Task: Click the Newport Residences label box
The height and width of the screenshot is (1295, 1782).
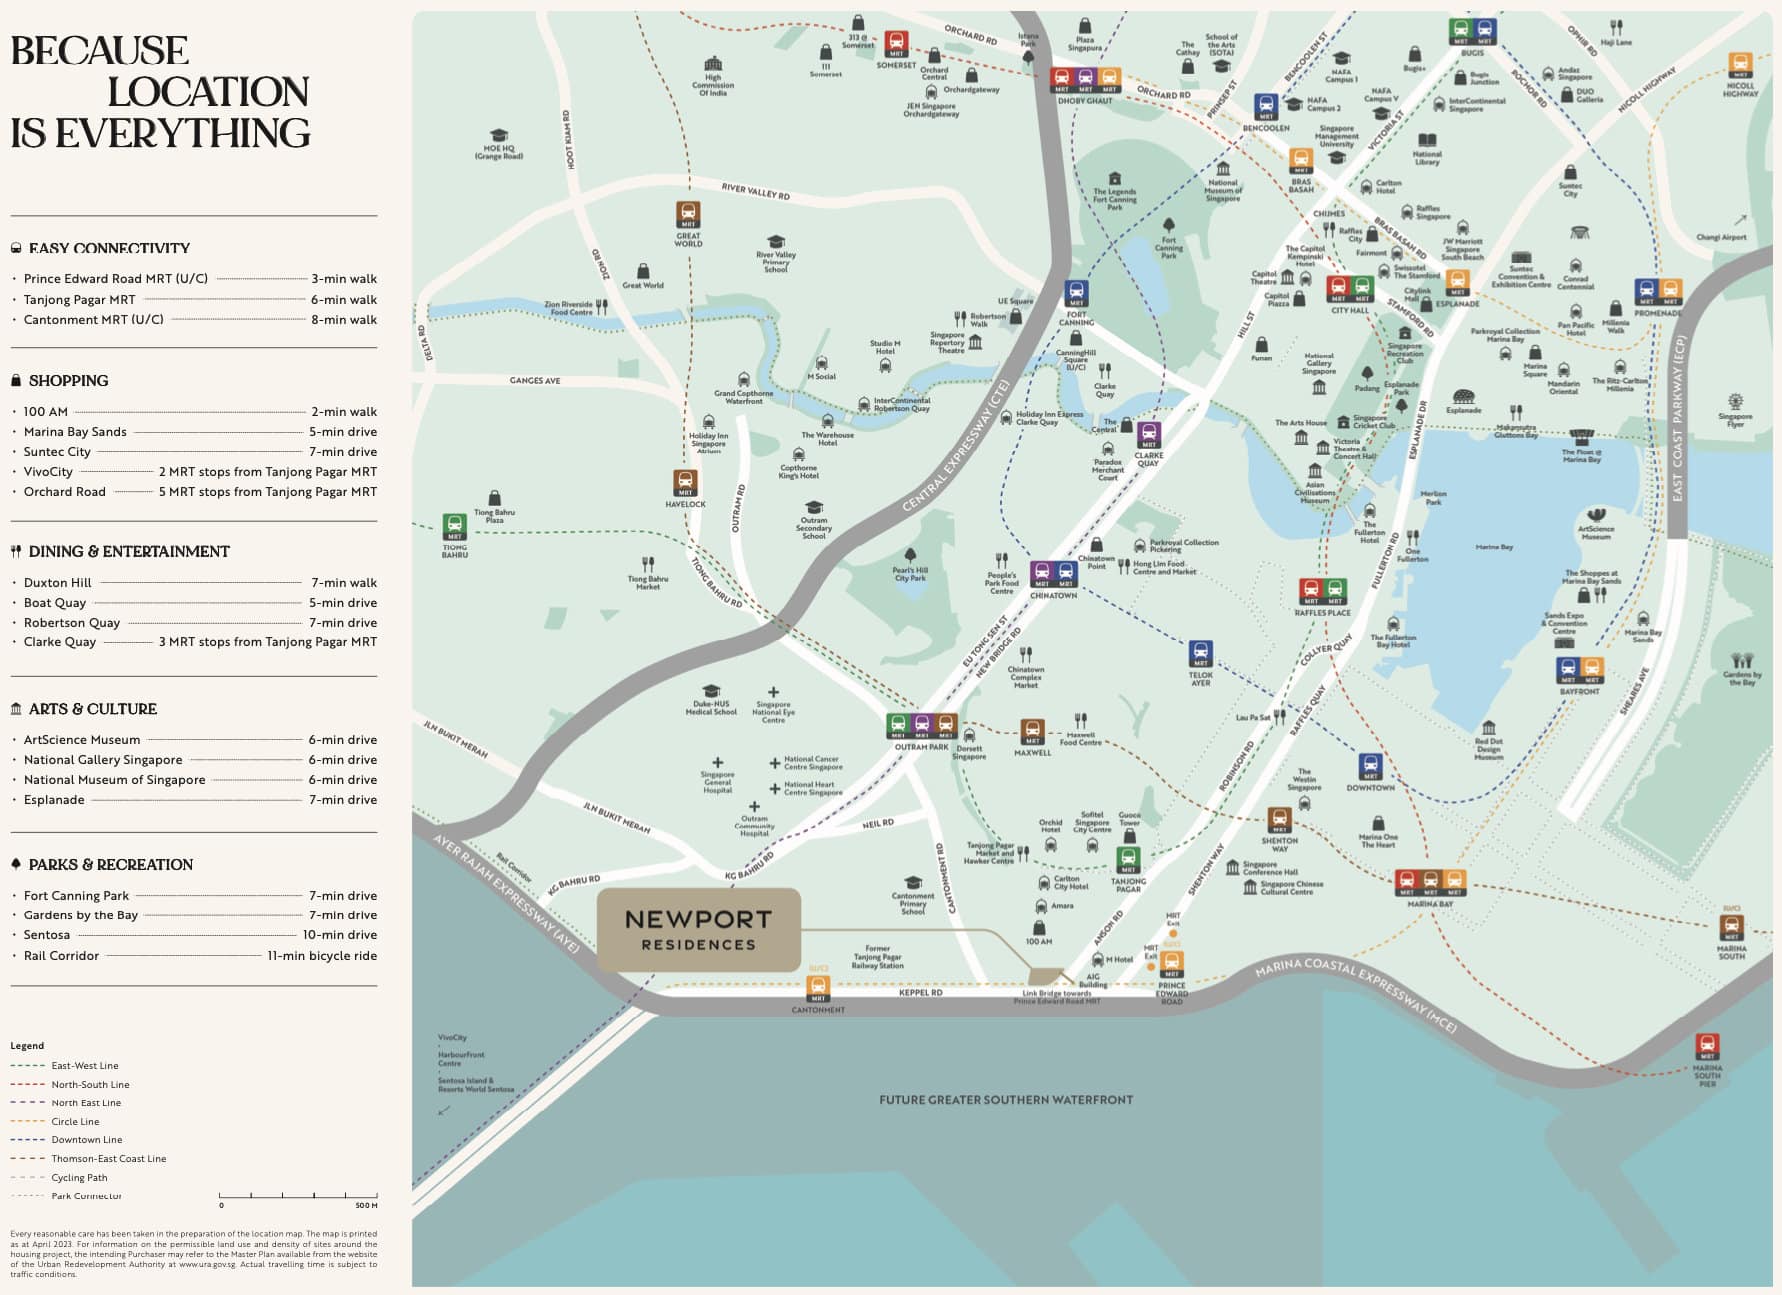Action: pos(699,929)
